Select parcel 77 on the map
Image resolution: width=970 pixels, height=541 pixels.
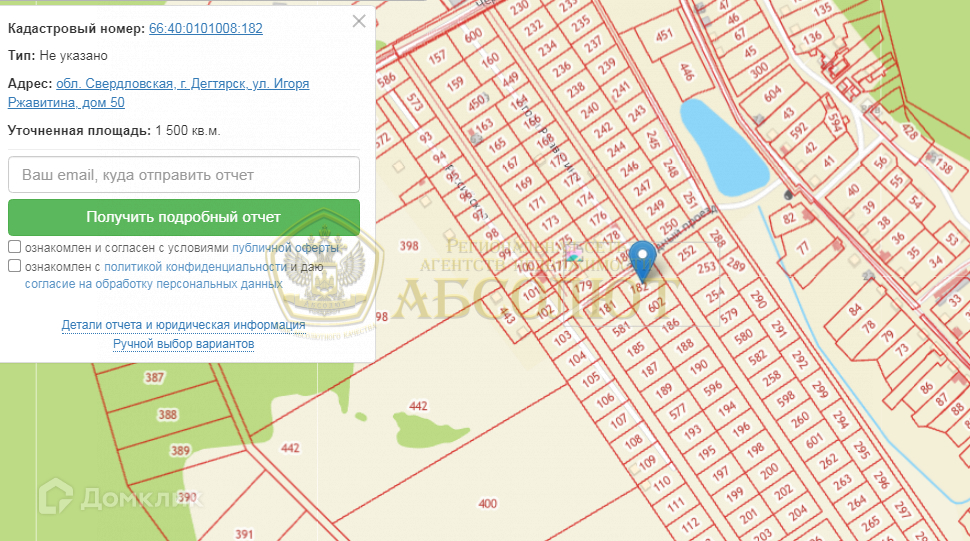coord(802,249)
